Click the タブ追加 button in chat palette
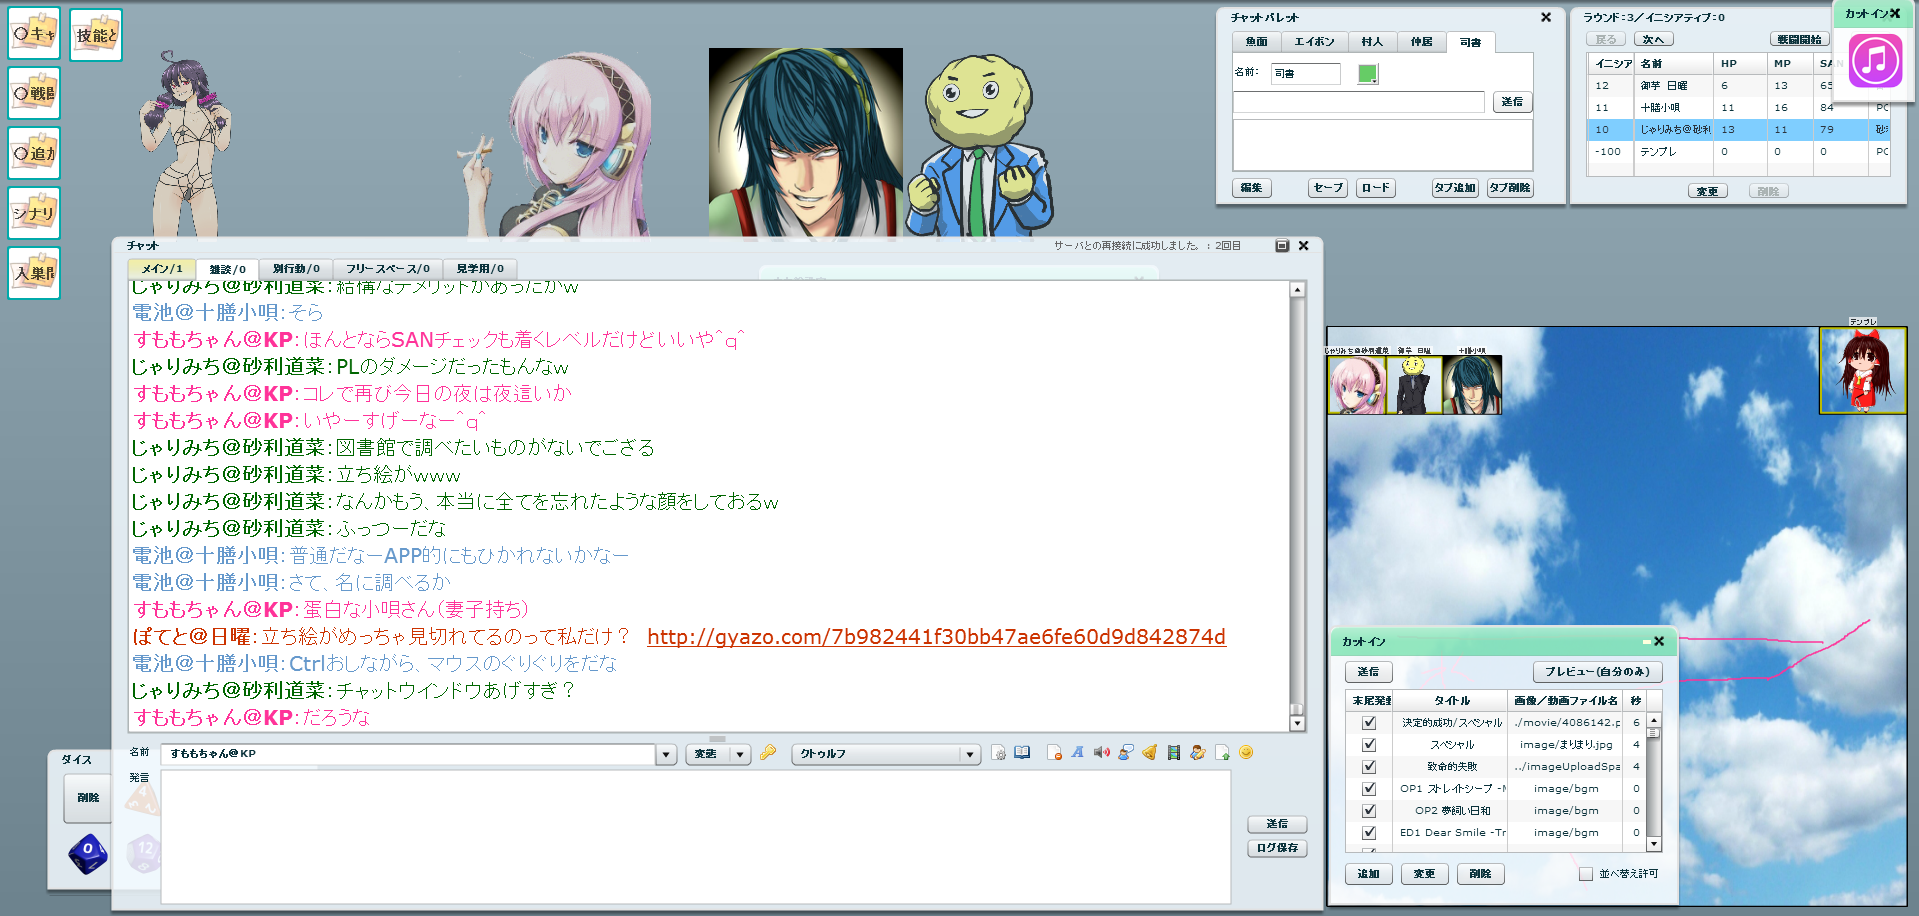Viewport: 1919px width, 916px height. 1455,188
